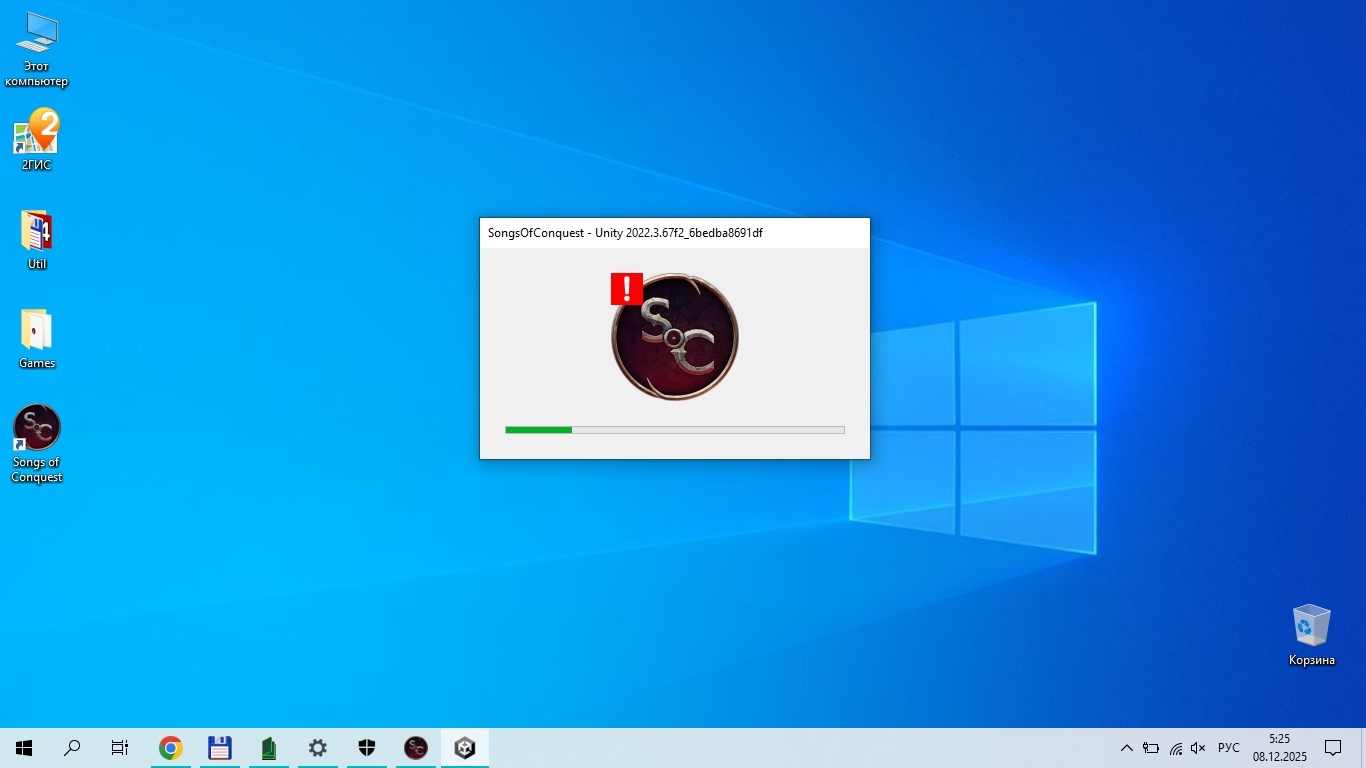Expand the hidden system tray icons

pyautogui.click(x=1126, y=748)
